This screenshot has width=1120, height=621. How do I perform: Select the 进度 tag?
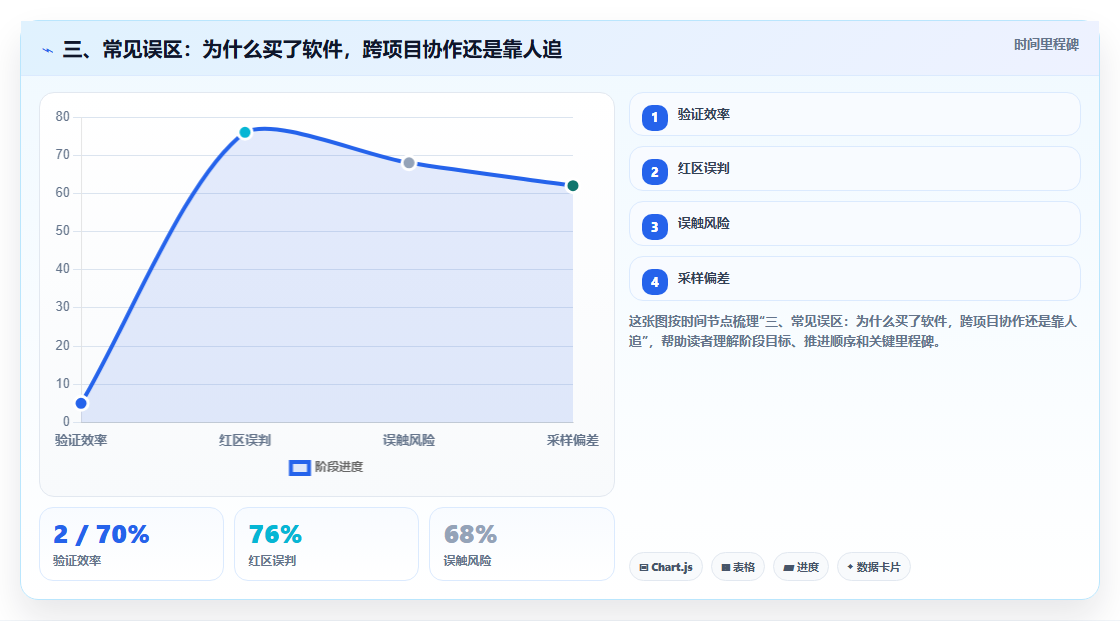click(801, 567)
